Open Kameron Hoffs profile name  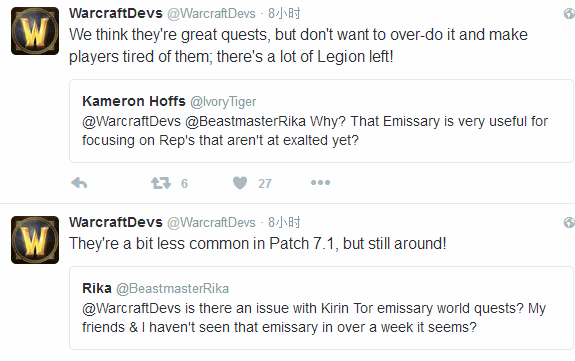(134, 101)
